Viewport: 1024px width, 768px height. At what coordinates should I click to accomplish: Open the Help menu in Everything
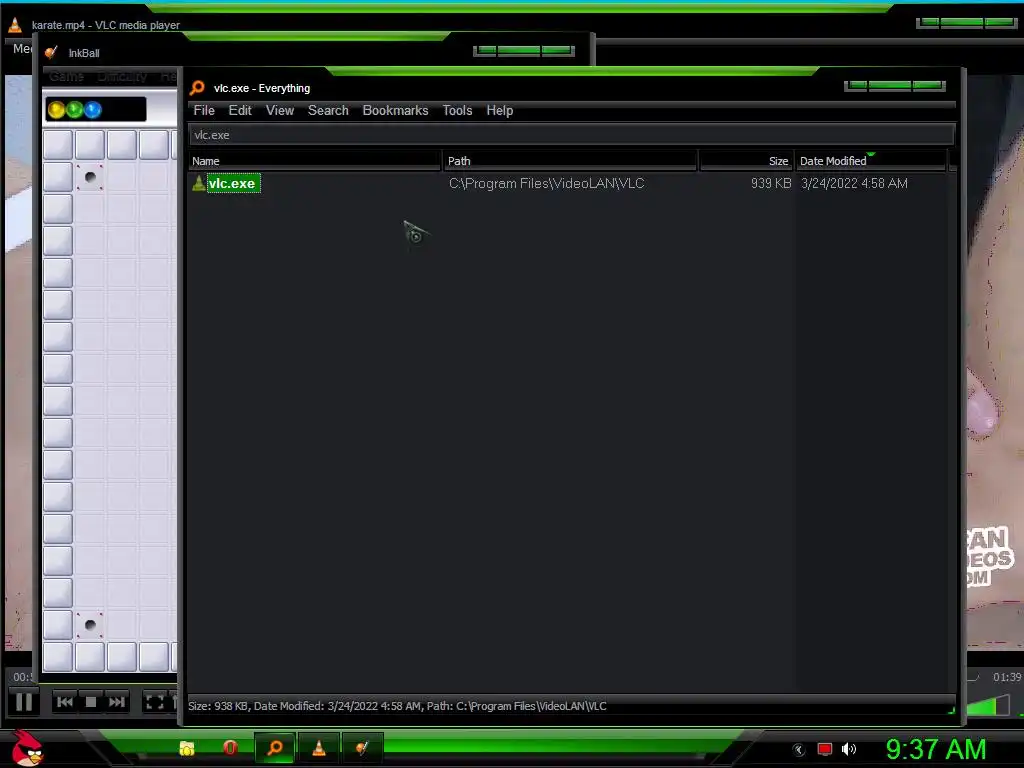[500, 110]
